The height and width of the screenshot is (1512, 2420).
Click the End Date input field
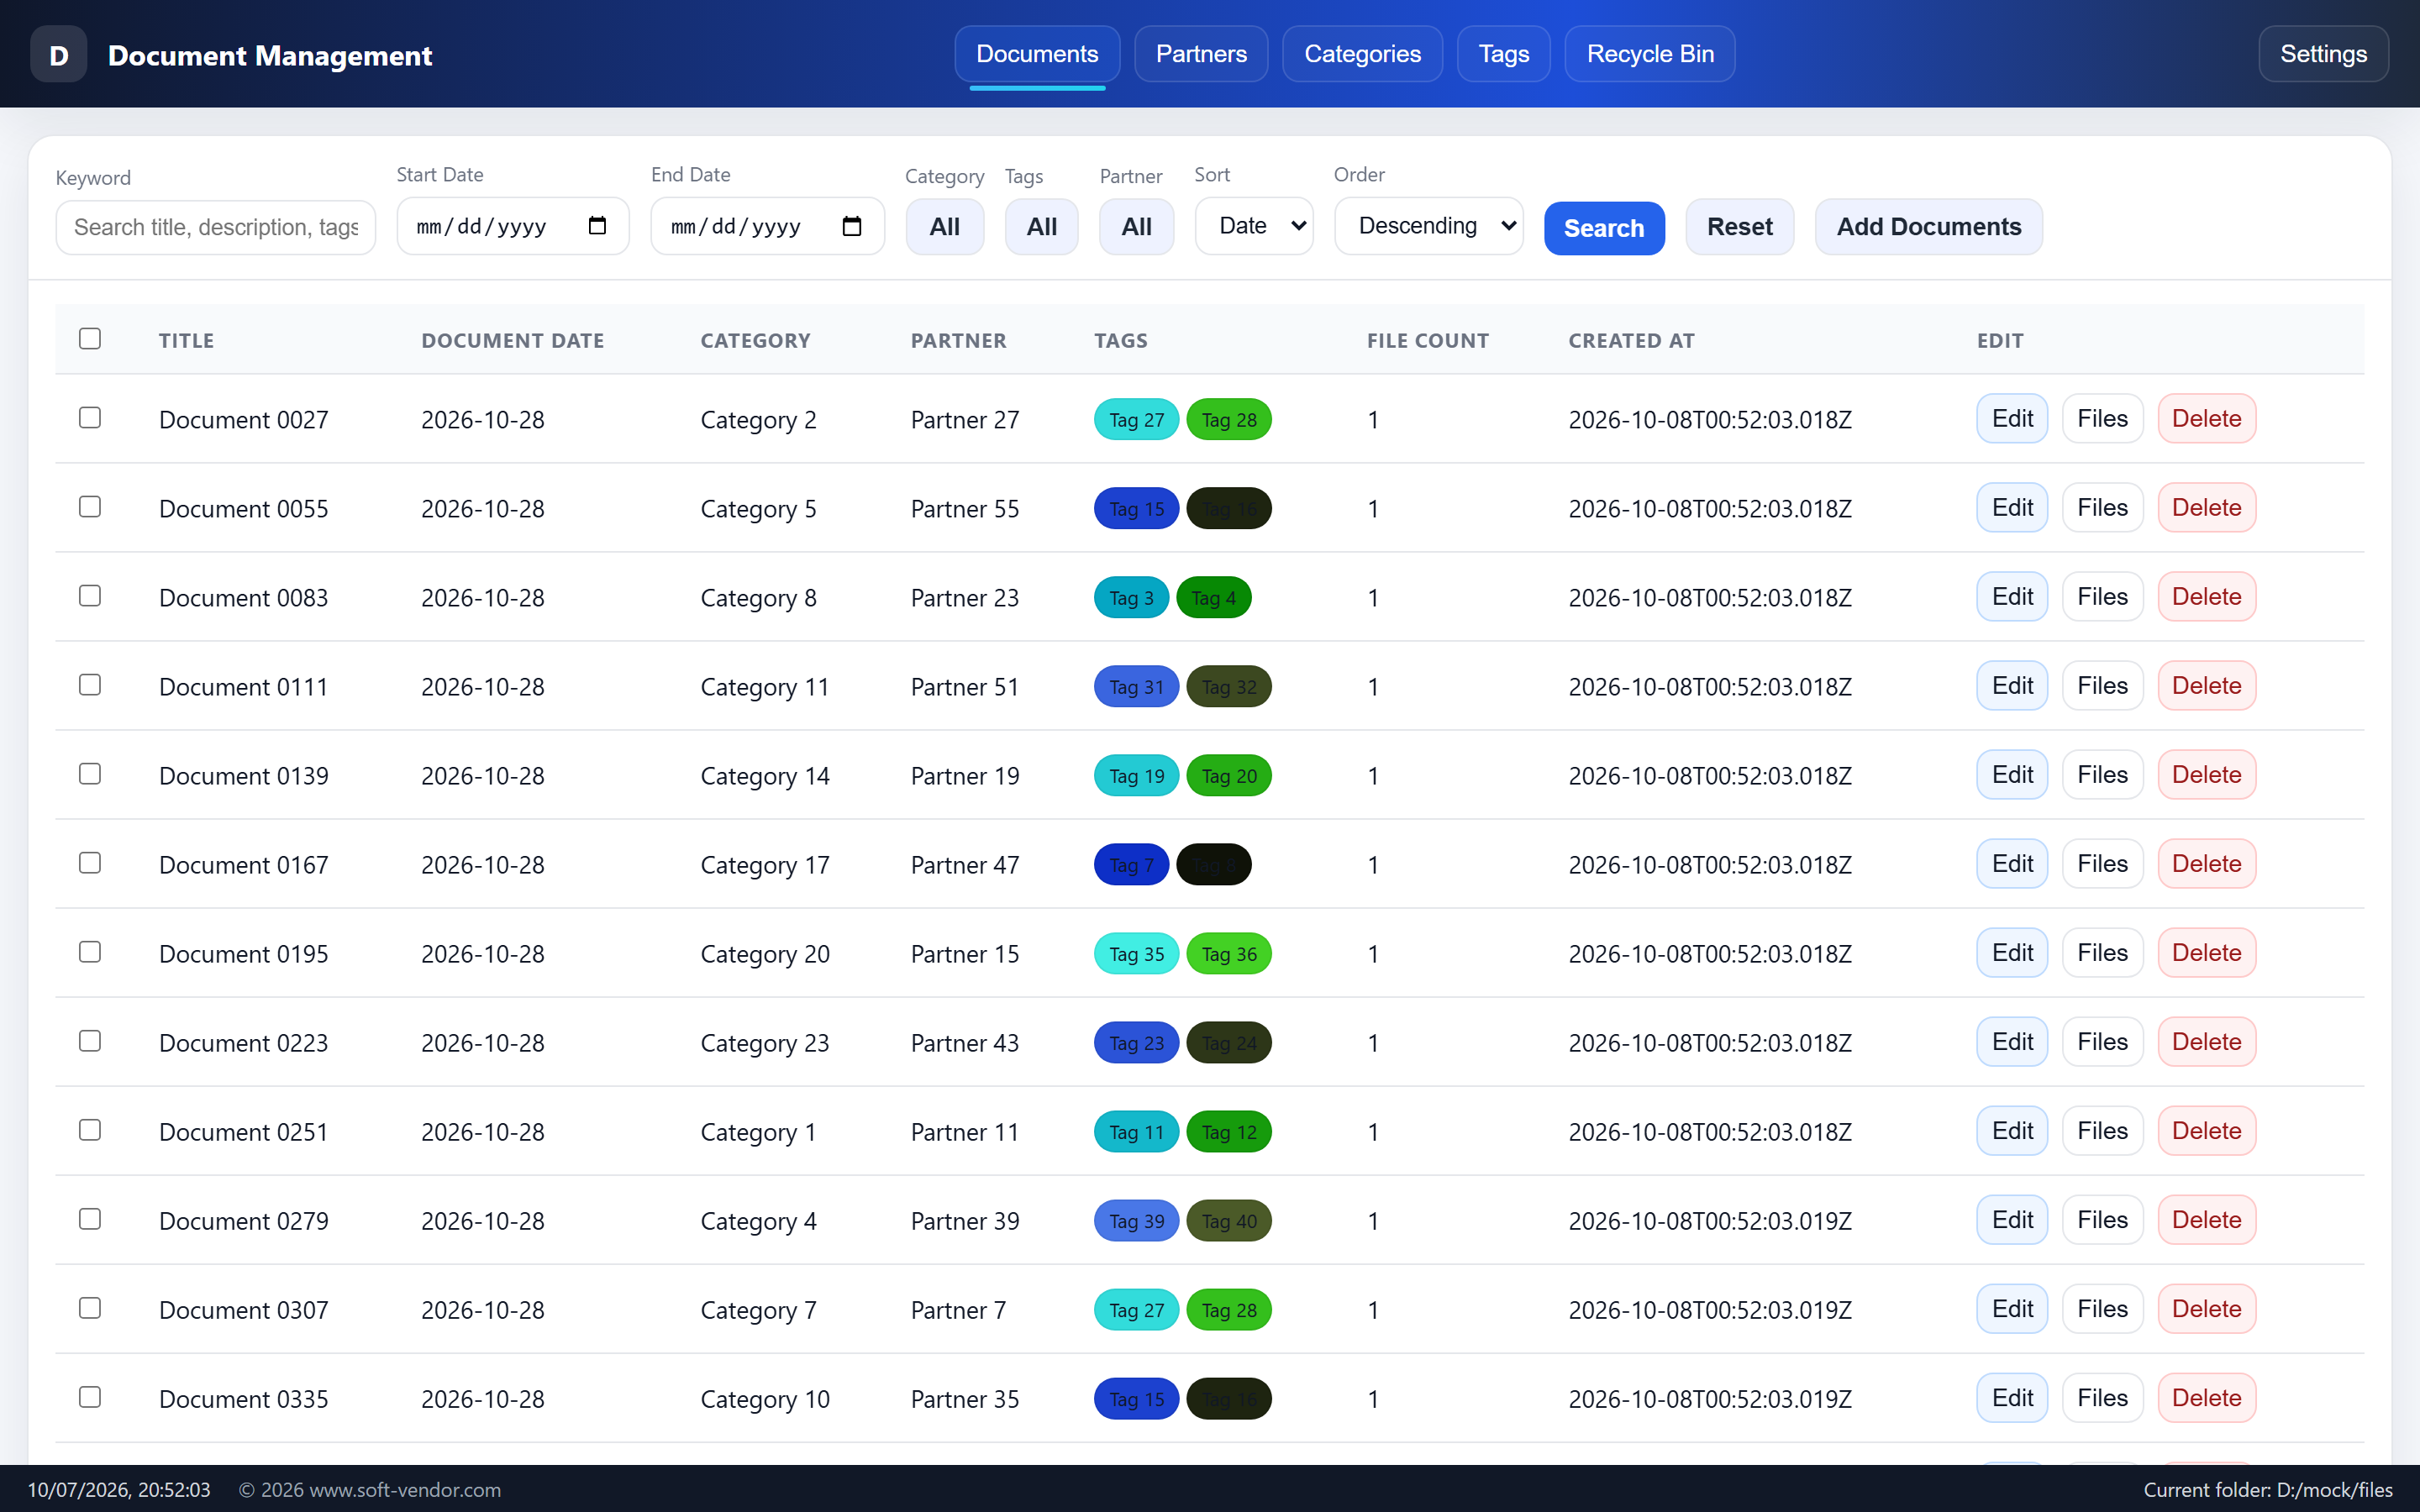pos(767,226)
